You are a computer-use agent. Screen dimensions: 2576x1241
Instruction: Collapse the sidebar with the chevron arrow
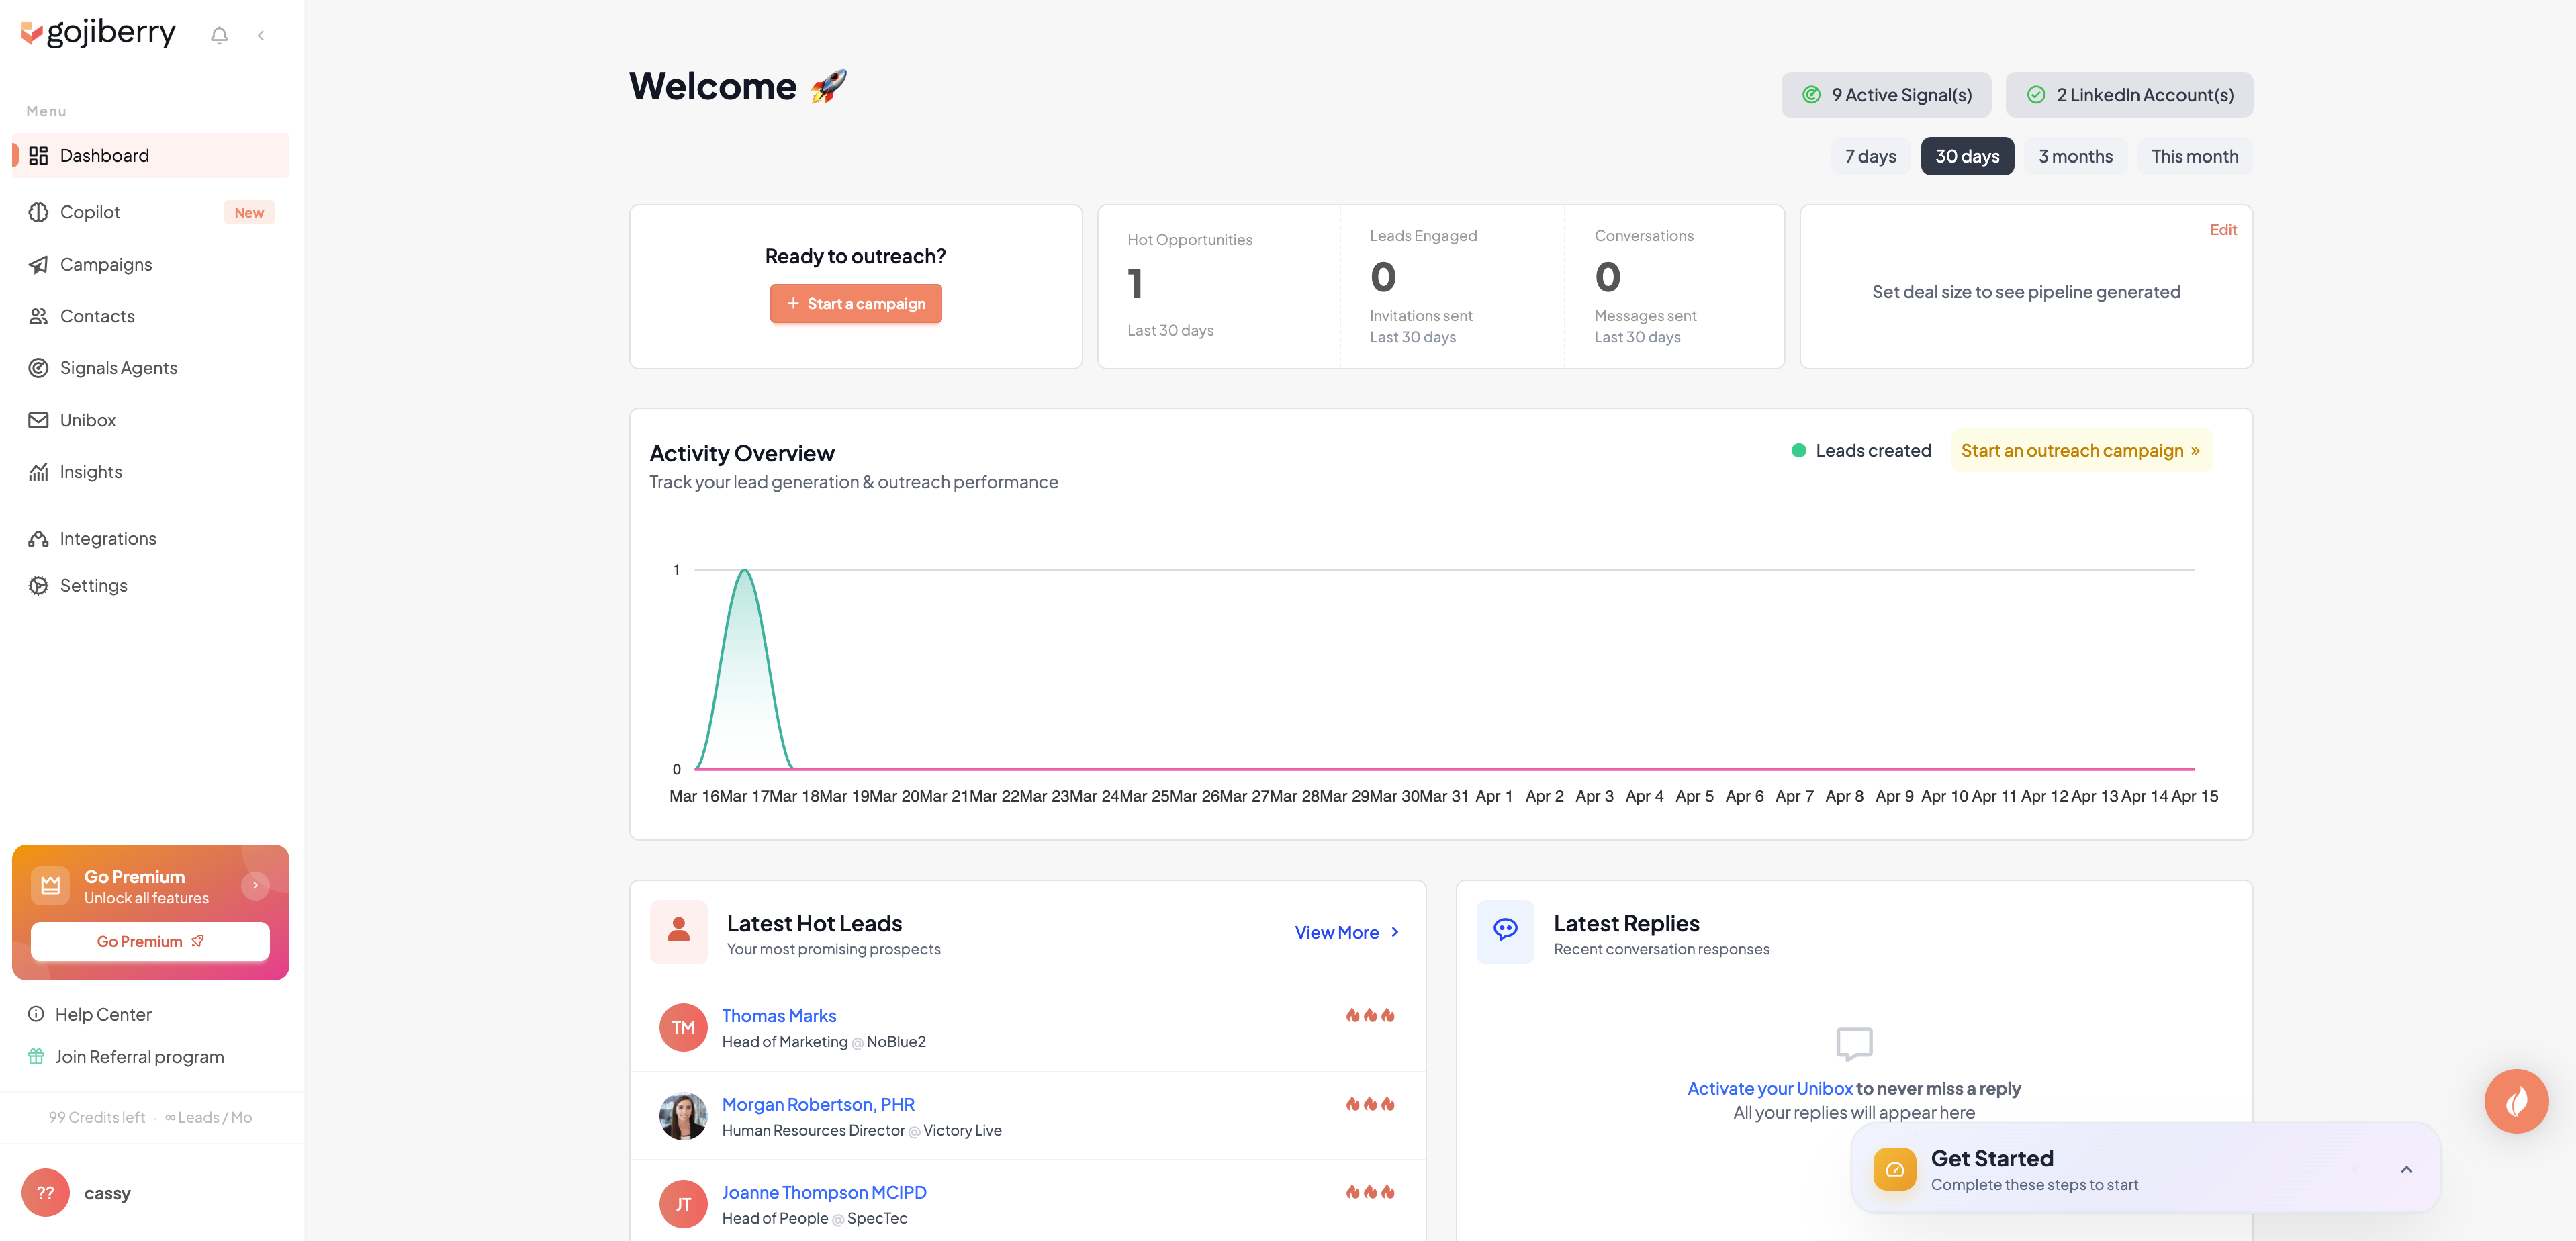click(x=261, y=34)
